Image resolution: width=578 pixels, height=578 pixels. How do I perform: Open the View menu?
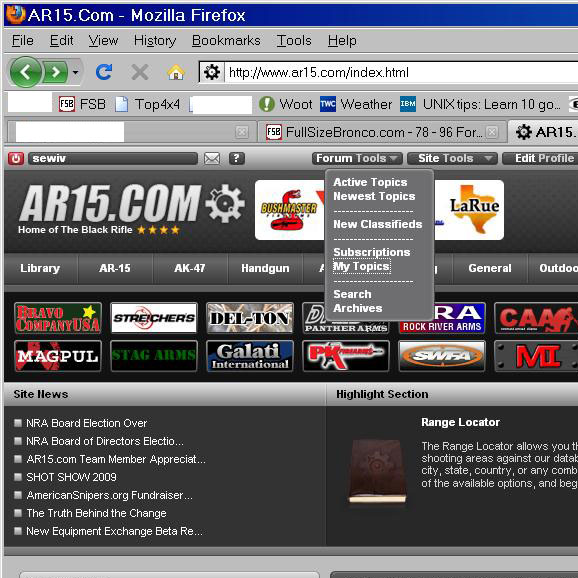point(103,41)
